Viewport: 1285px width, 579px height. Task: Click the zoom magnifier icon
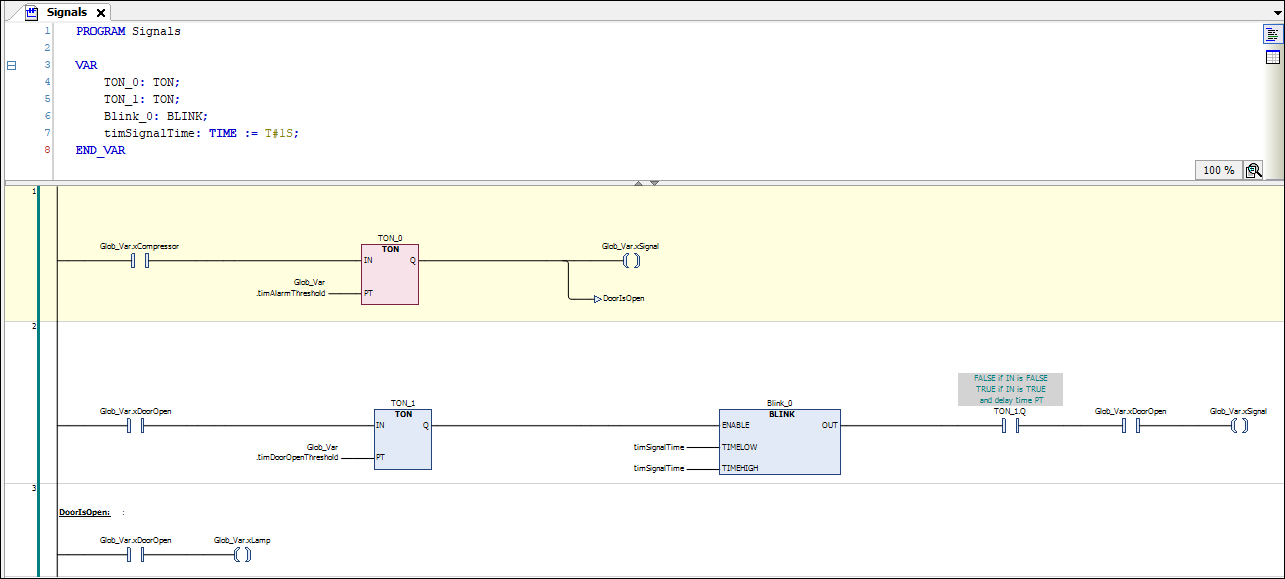pyautogui.click(x=1253, y=170)
